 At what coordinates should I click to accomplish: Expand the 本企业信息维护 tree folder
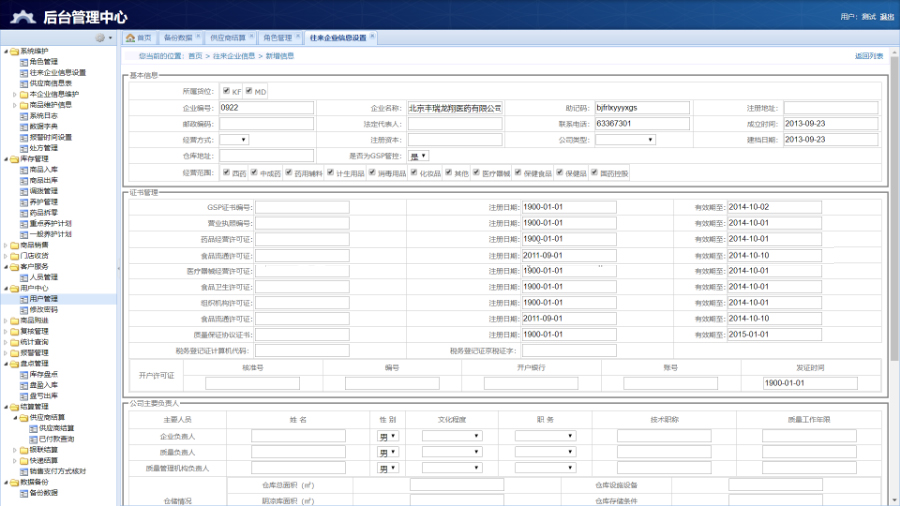pyautogui.click(x=14, y=94)
